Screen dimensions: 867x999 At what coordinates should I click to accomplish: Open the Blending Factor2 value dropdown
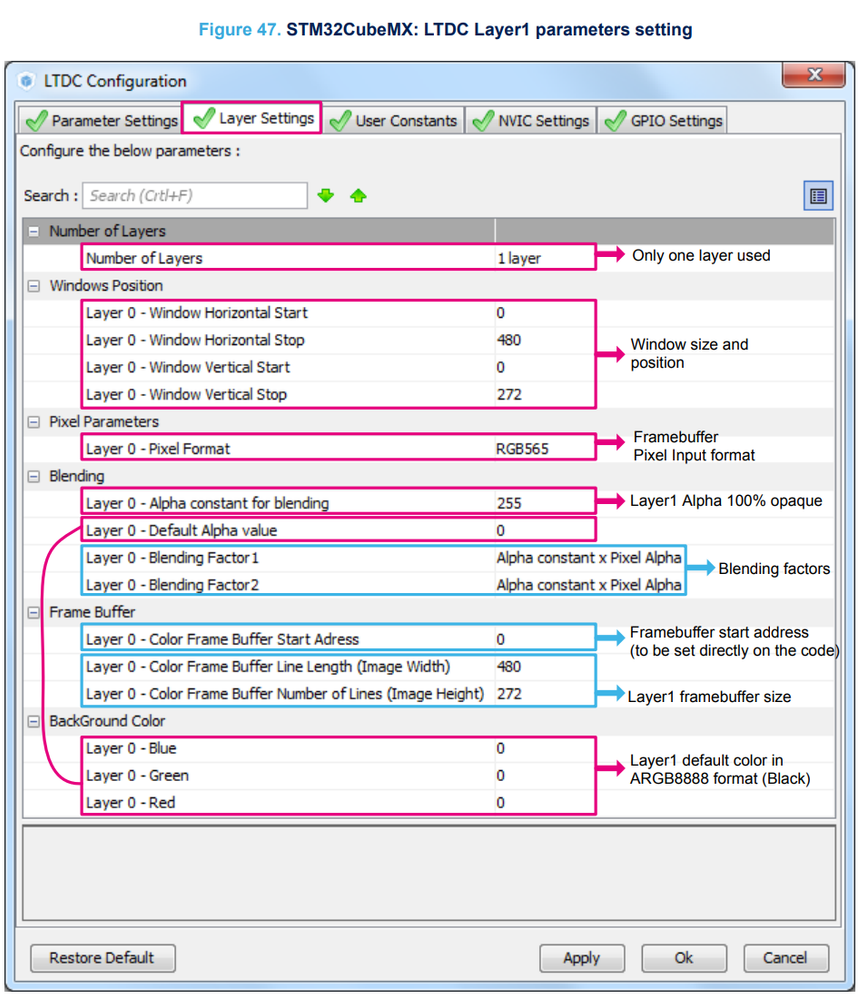(x=589, y=585)
